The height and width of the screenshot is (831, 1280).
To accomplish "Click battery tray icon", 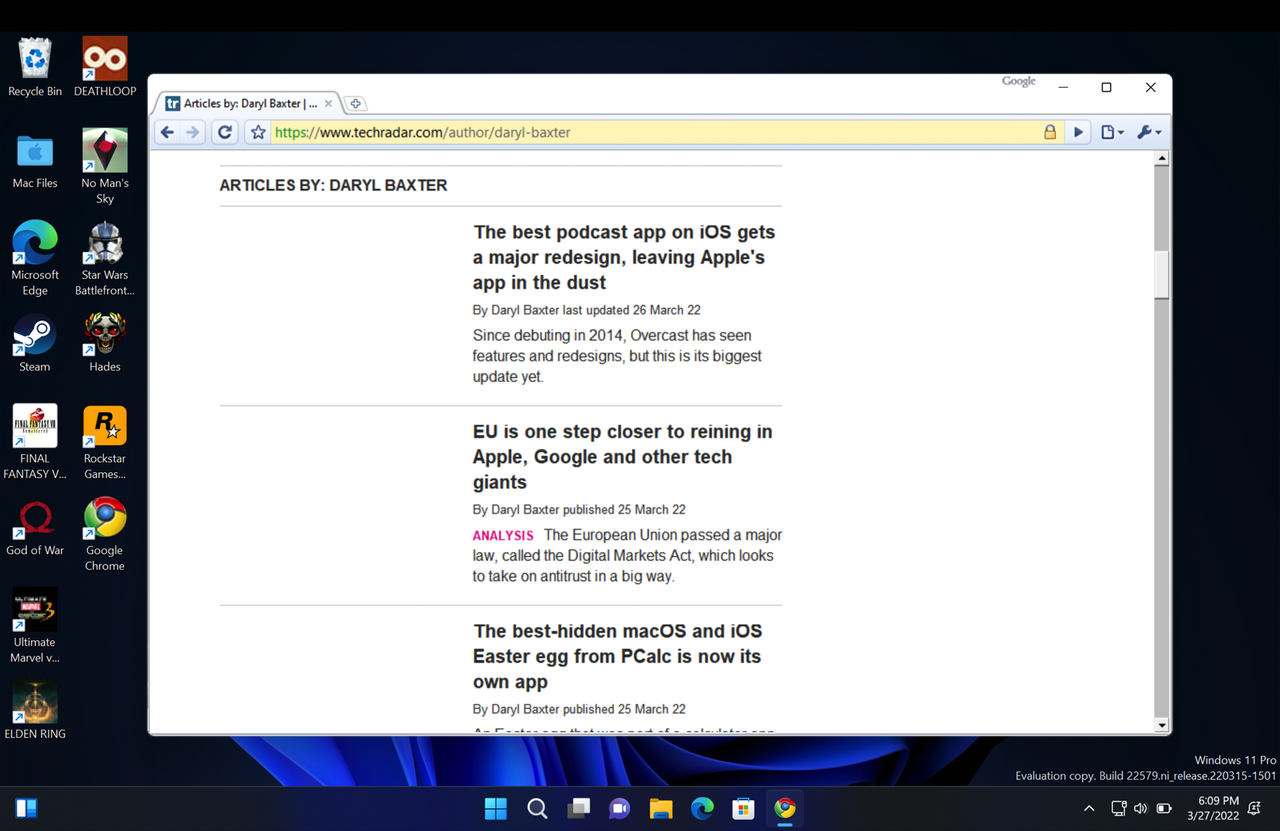I will point(1164,808).
